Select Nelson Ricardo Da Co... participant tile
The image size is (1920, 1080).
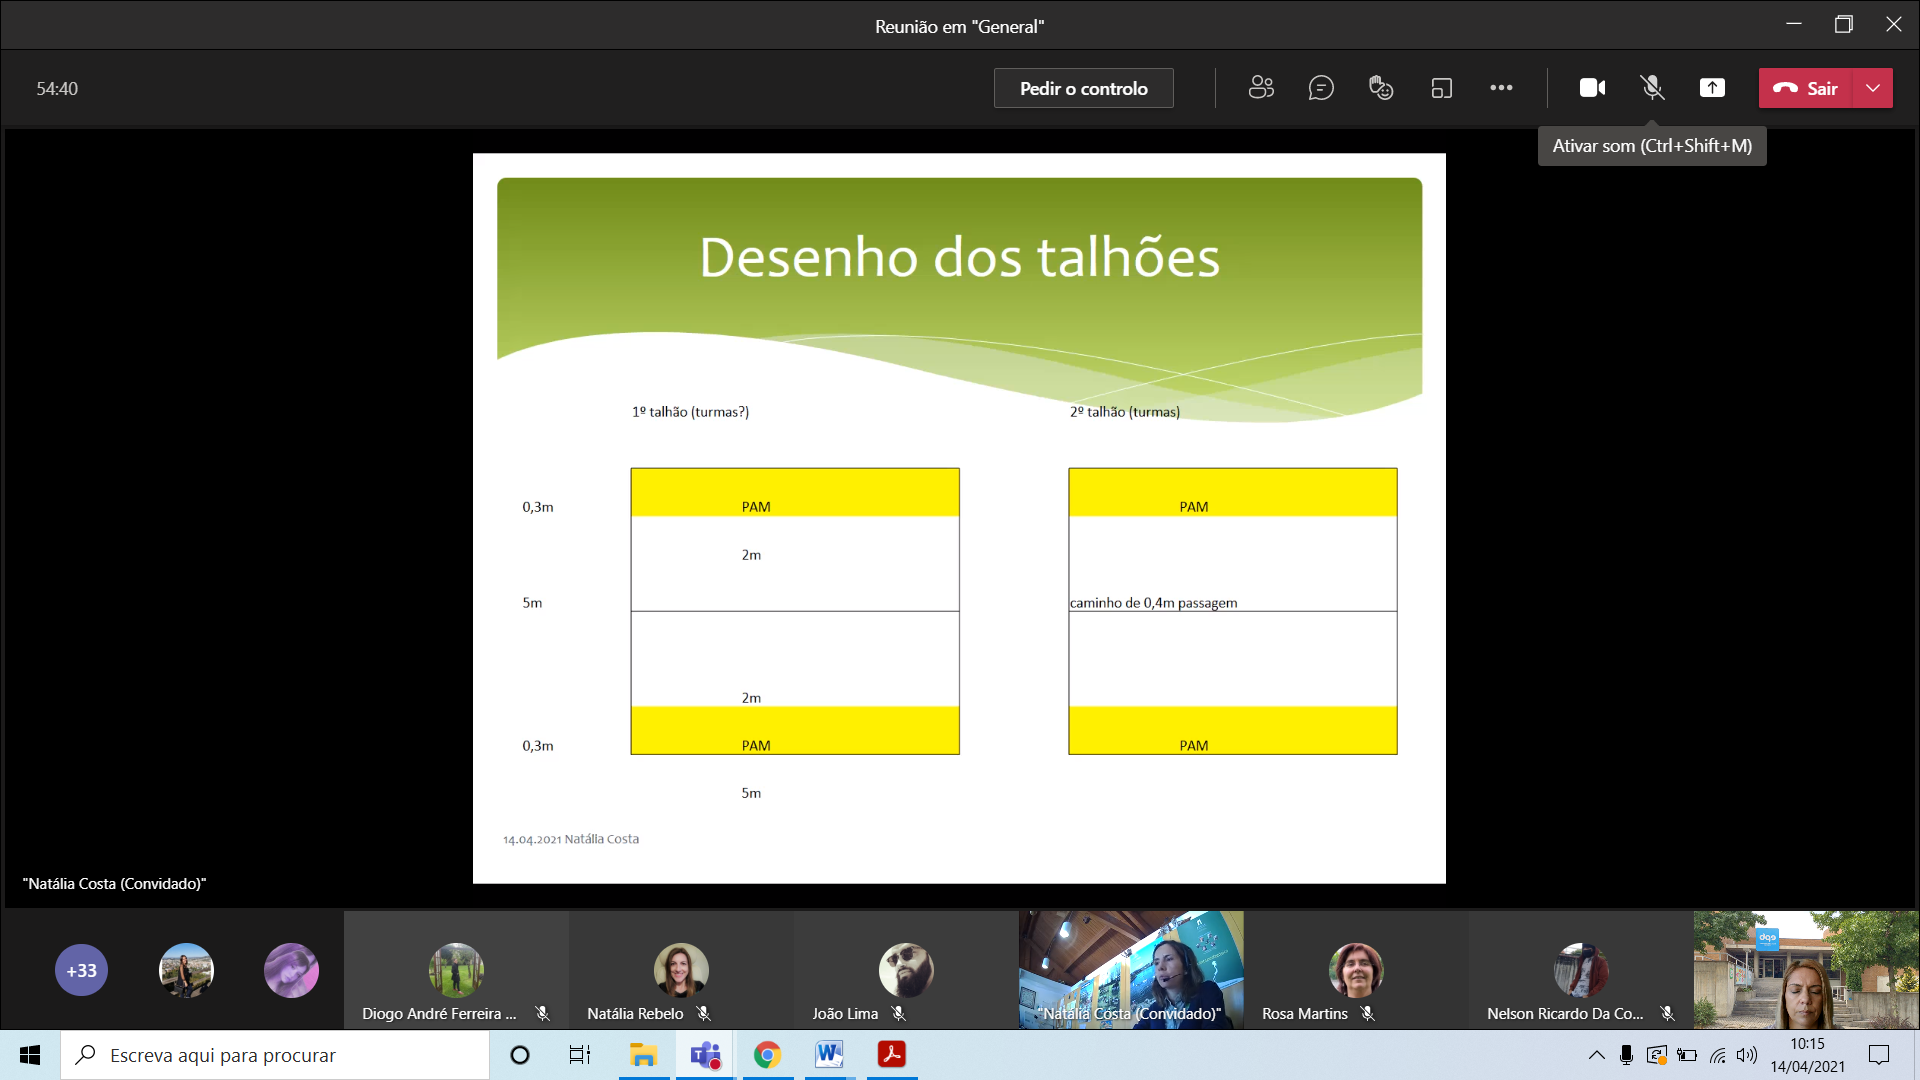[x=1581, y=970]
